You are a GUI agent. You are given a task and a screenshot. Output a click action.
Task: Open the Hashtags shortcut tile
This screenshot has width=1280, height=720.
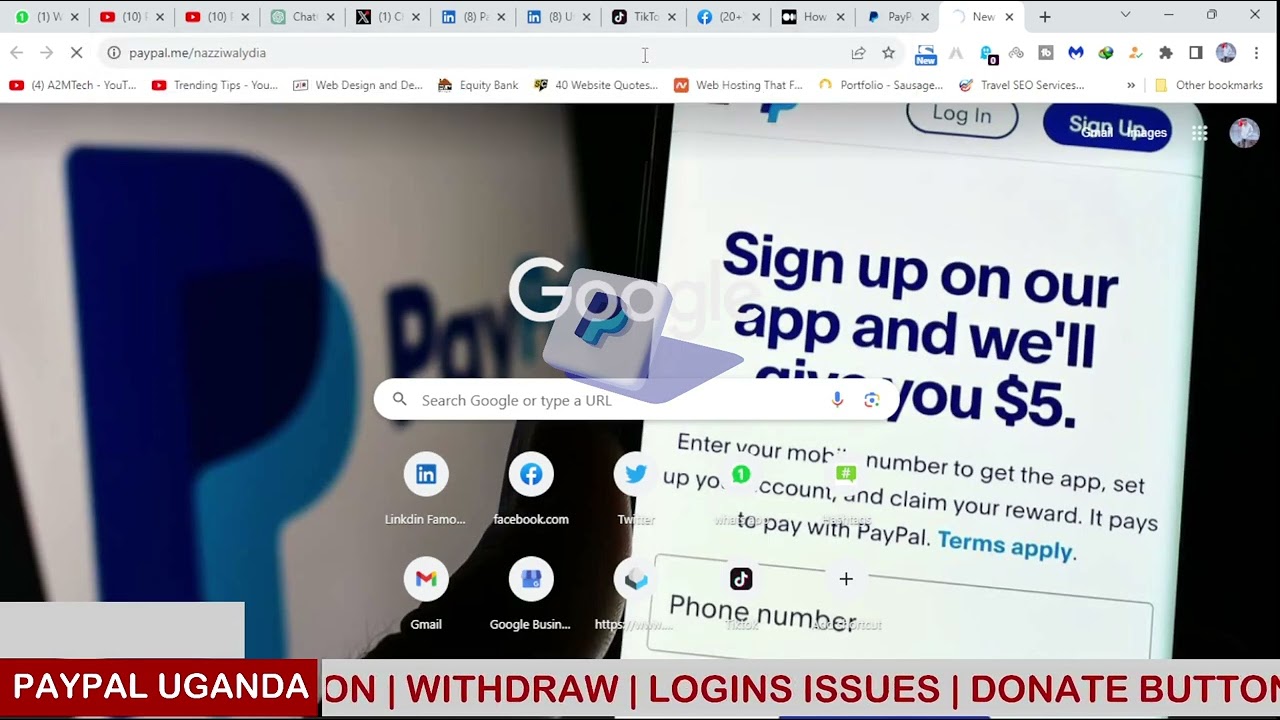coord(846,489)
